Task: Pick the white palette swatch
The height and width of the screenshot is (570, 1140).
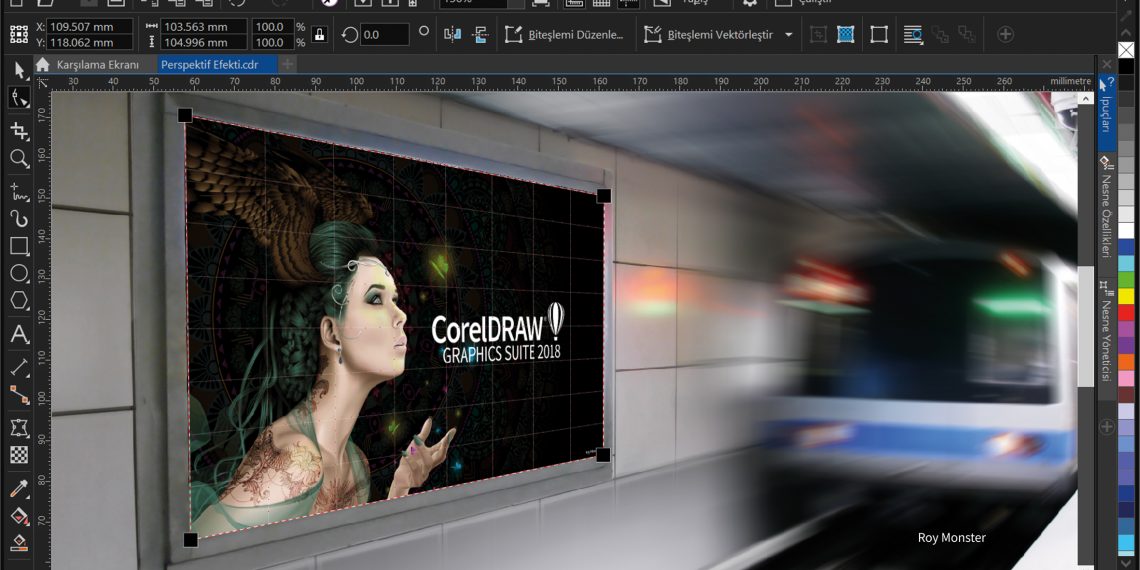Action: [1126, 230]
